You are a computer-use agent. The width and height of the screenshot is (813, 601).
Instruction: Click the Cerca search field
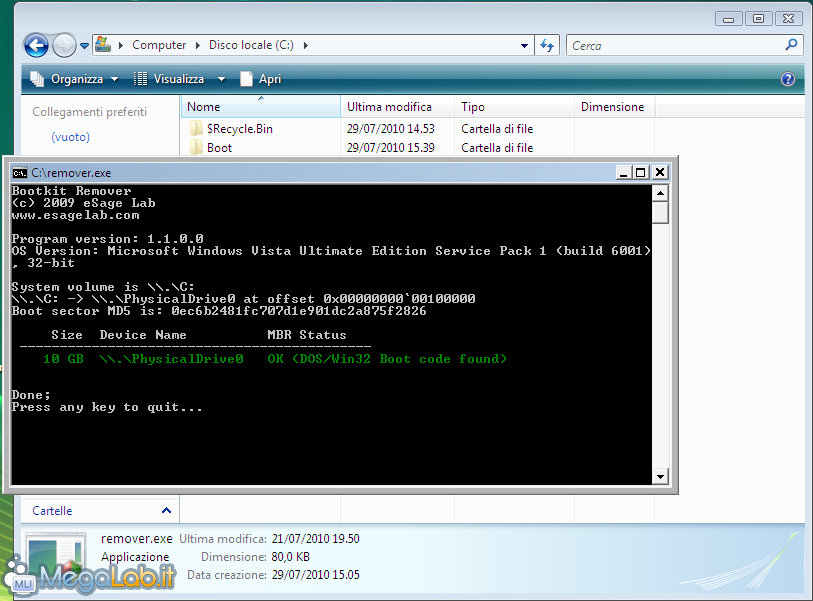(676, 46)
